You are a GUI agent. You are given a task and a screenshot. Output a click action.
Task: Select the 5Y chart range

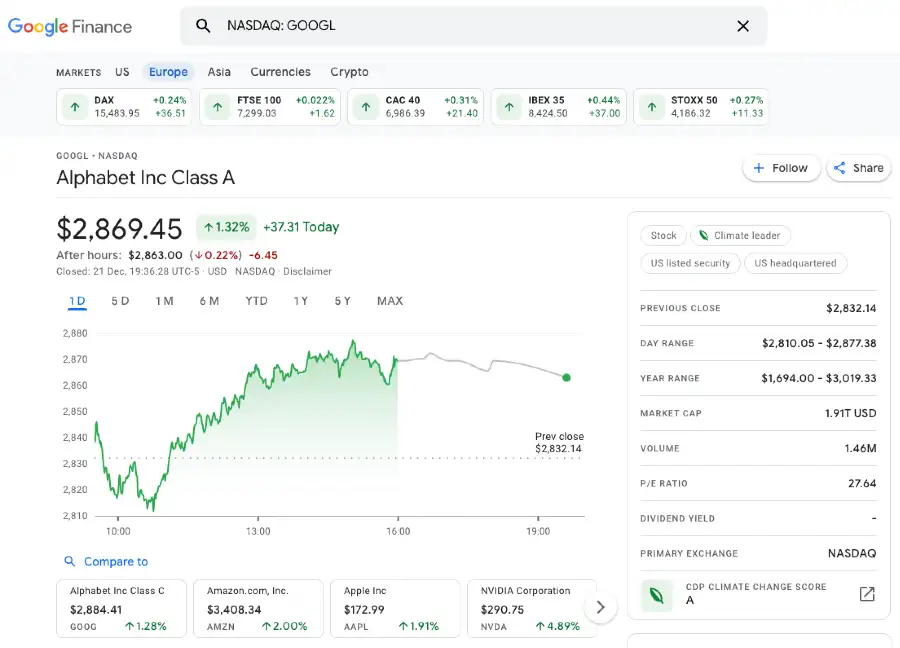[x=342, y=301]
